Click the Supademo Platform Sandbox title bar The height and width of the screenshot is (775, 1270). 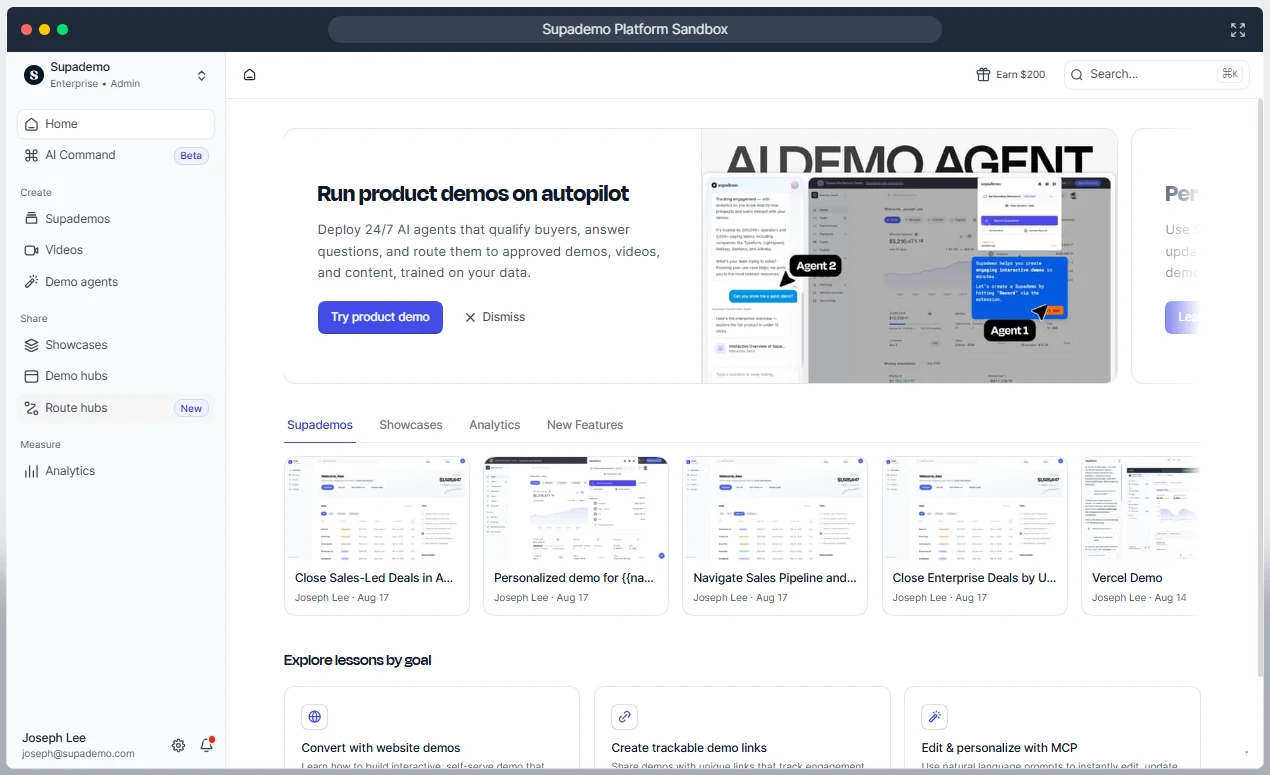click(x=635, y=29)
